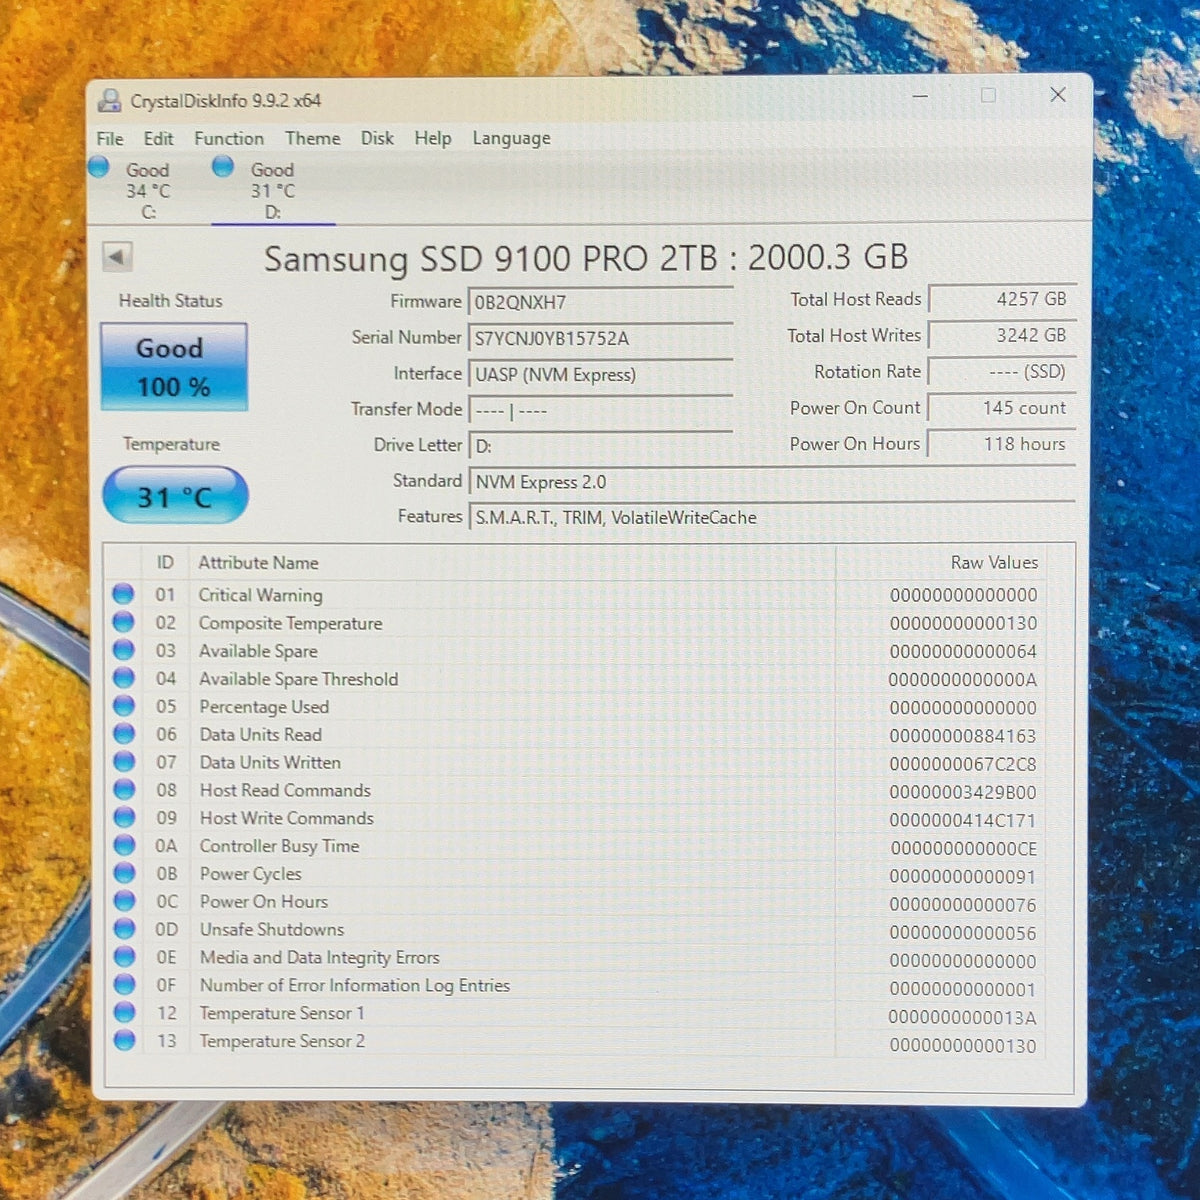Click the Serial Number field
Screen dimensions: 1200x1200
[x=600, y=338]
